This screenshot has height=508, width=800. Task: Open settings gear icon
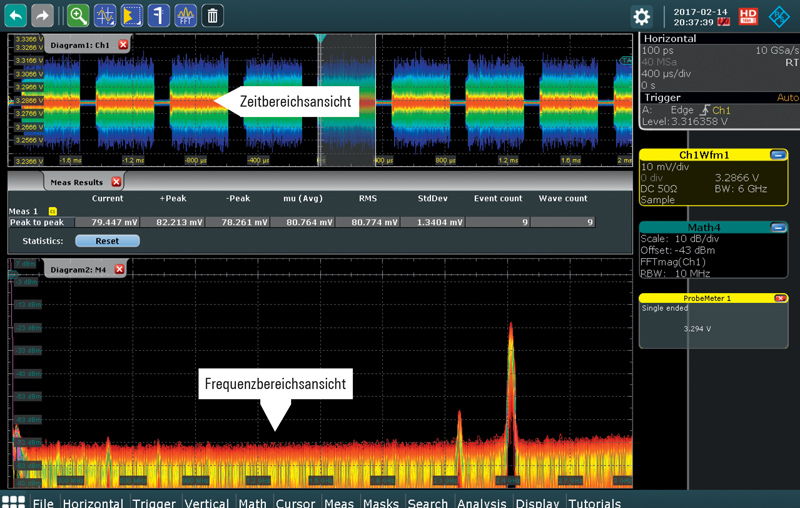tap(641, 17)
